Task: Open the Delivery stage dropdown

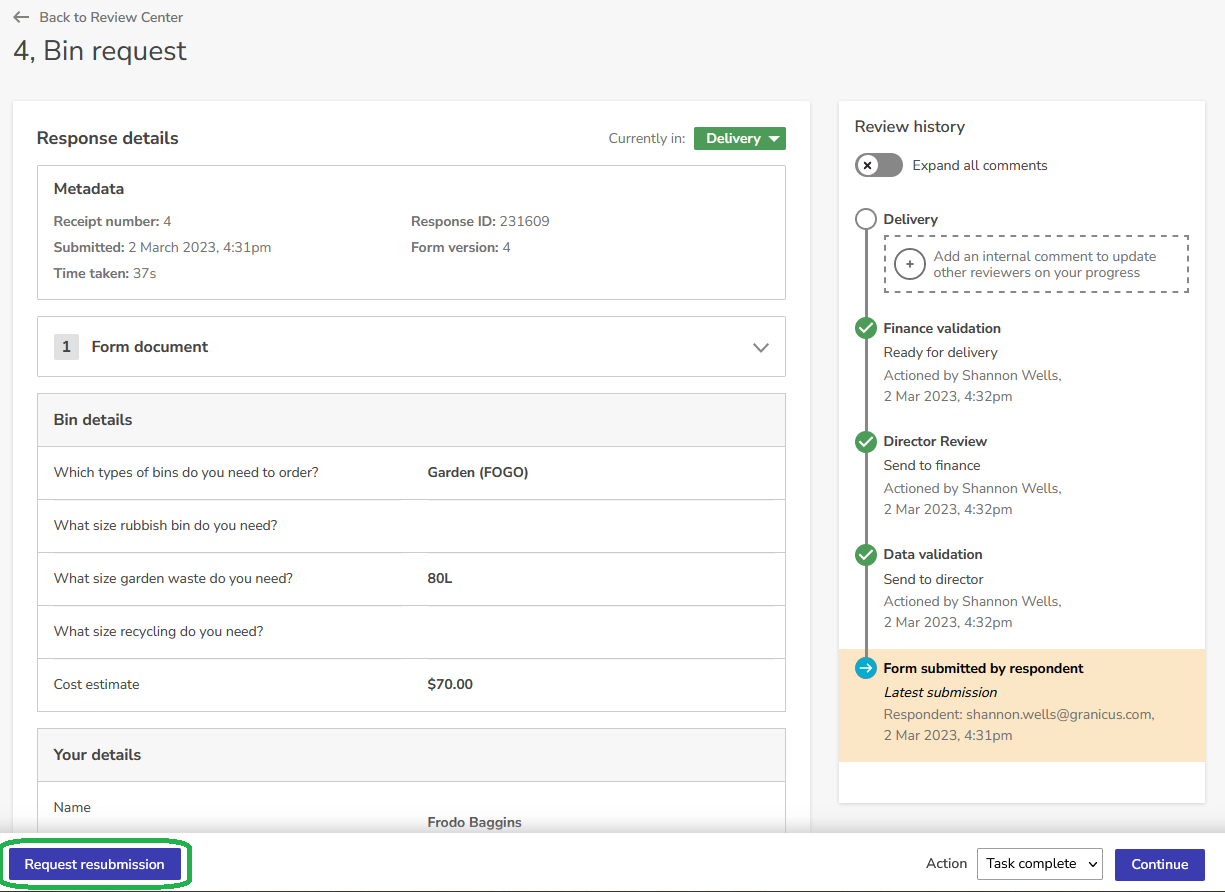Action: pyautogui.click(x=740, y=139)
